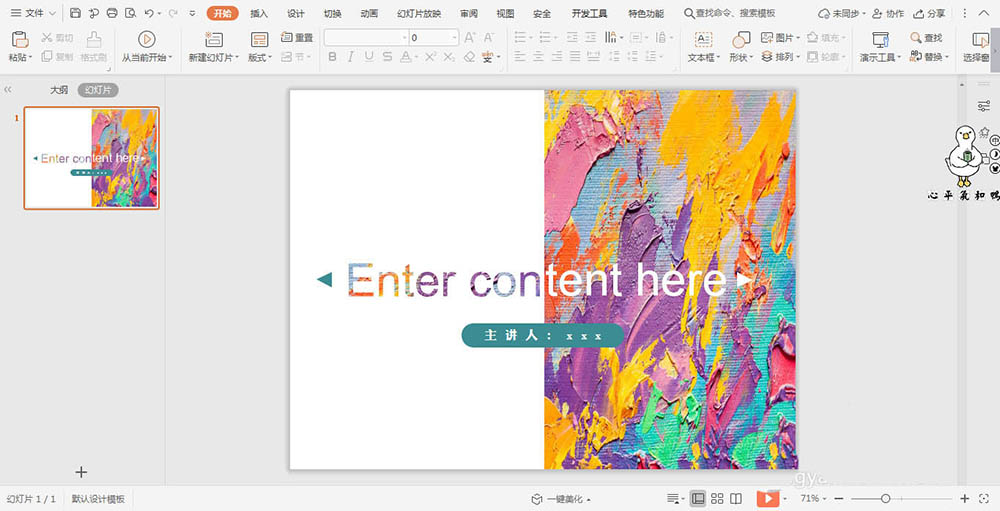Open the font size dropdown
1000x511 pixels.
pyautogui.click(x=454, y=38)
